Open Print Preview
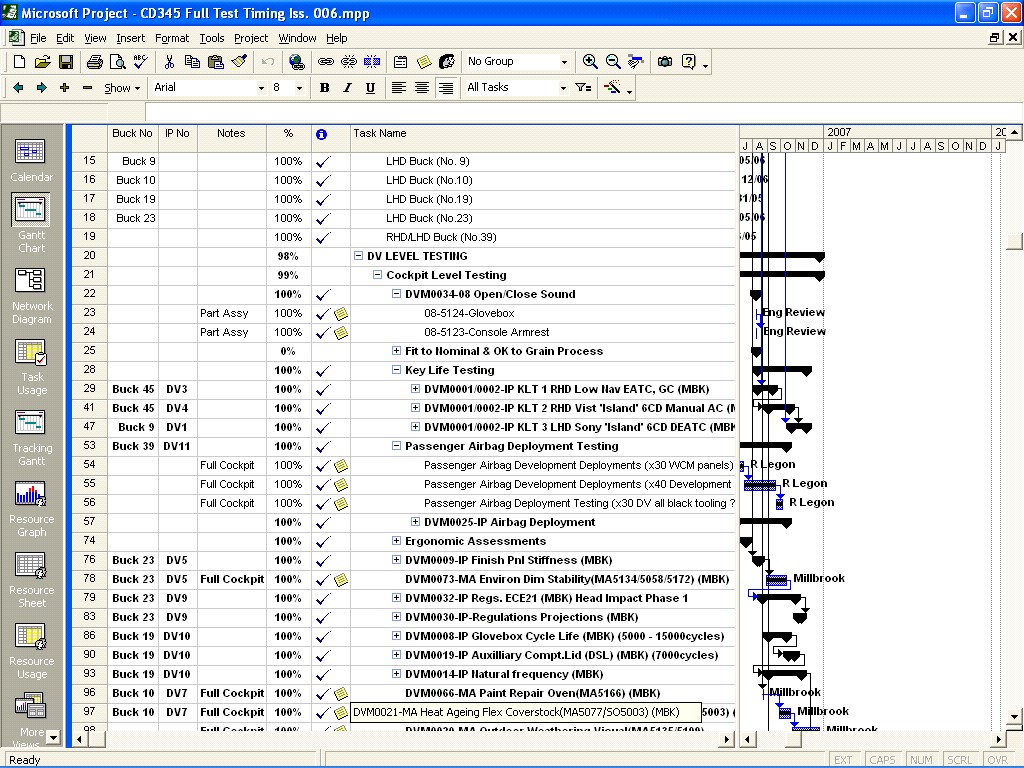Image resolution: width=1024 pixels, height=768 pixels. coord(118,61)
